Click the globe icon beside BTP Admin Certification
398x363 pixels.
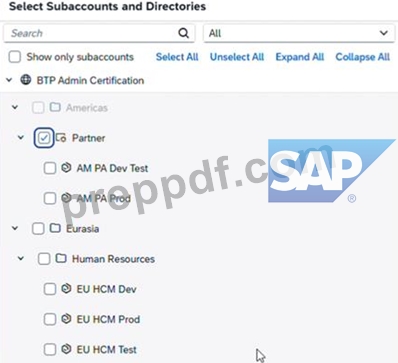click(x=26, y=80)
